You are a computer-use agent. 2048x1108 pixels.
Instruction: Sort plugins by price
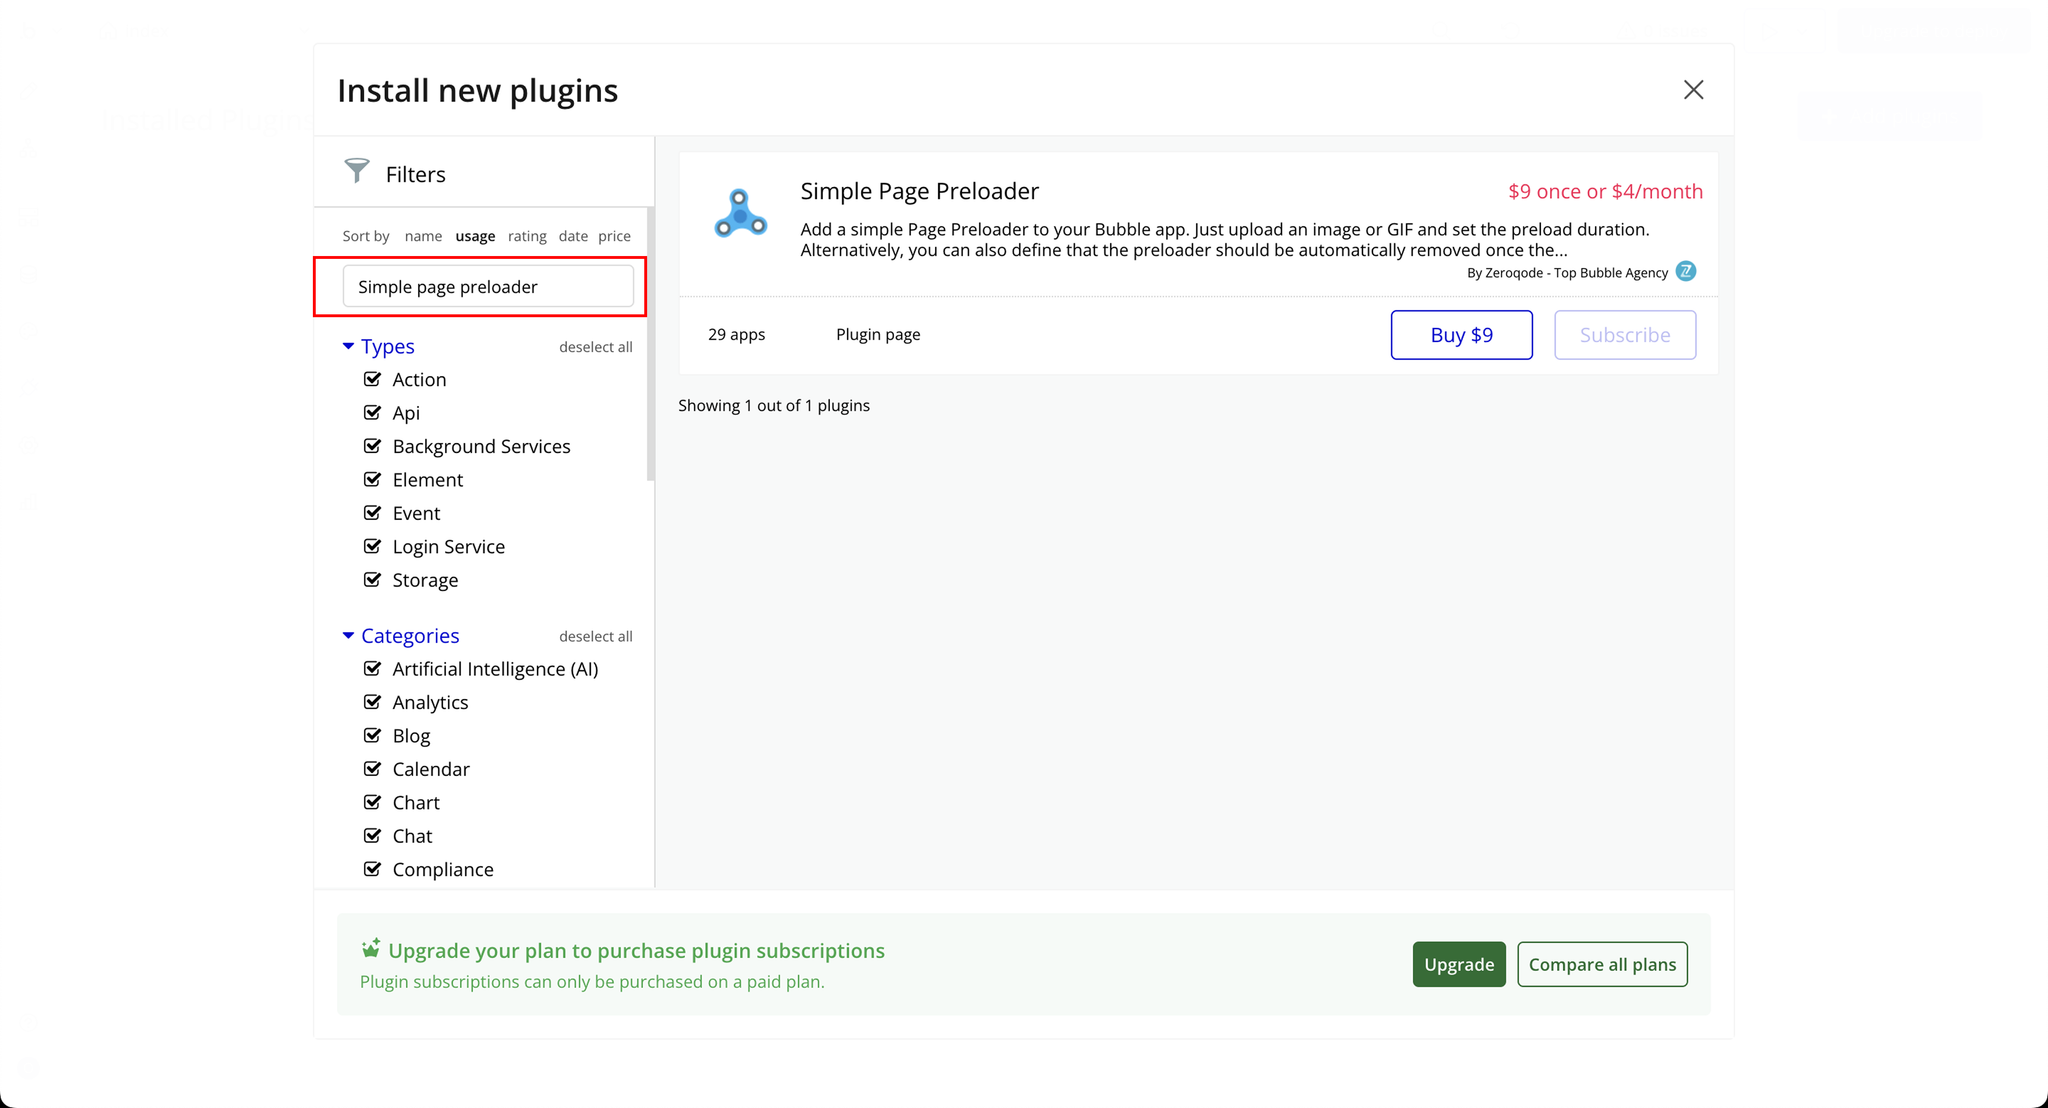click(614, 236)
